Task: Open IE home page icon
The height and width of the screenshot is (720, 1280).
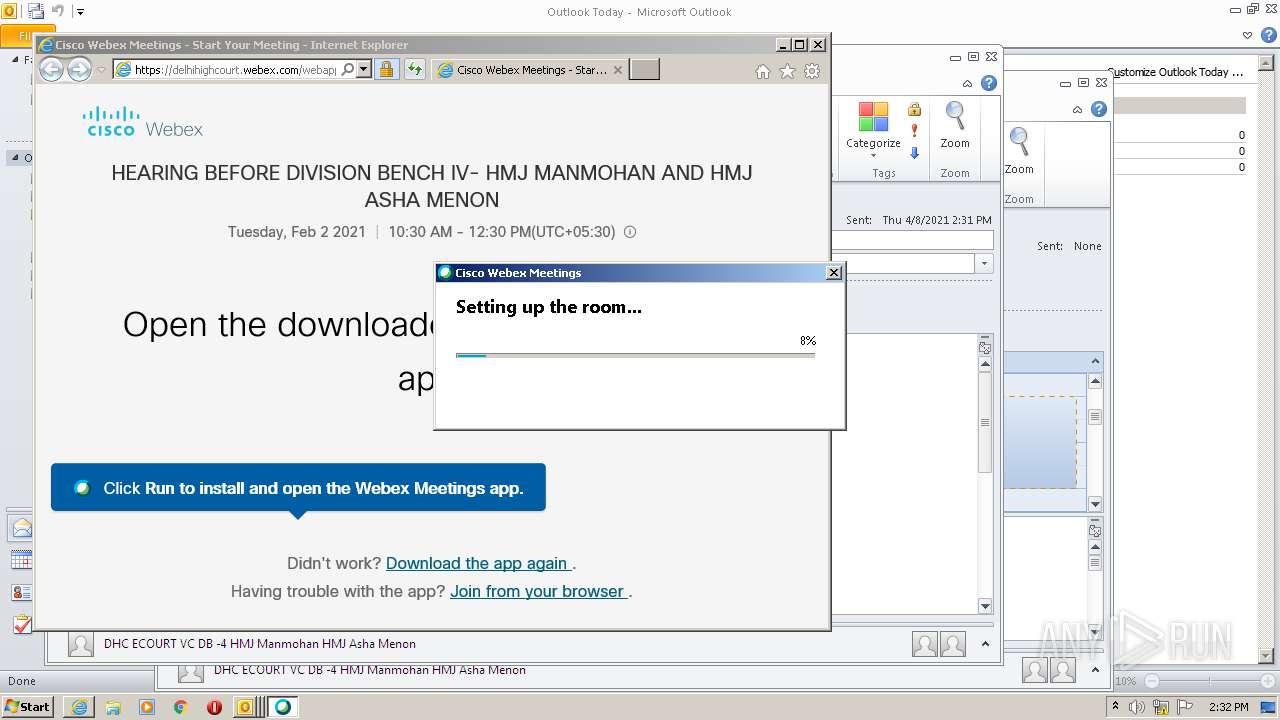Action: click(x=763, y=71)
